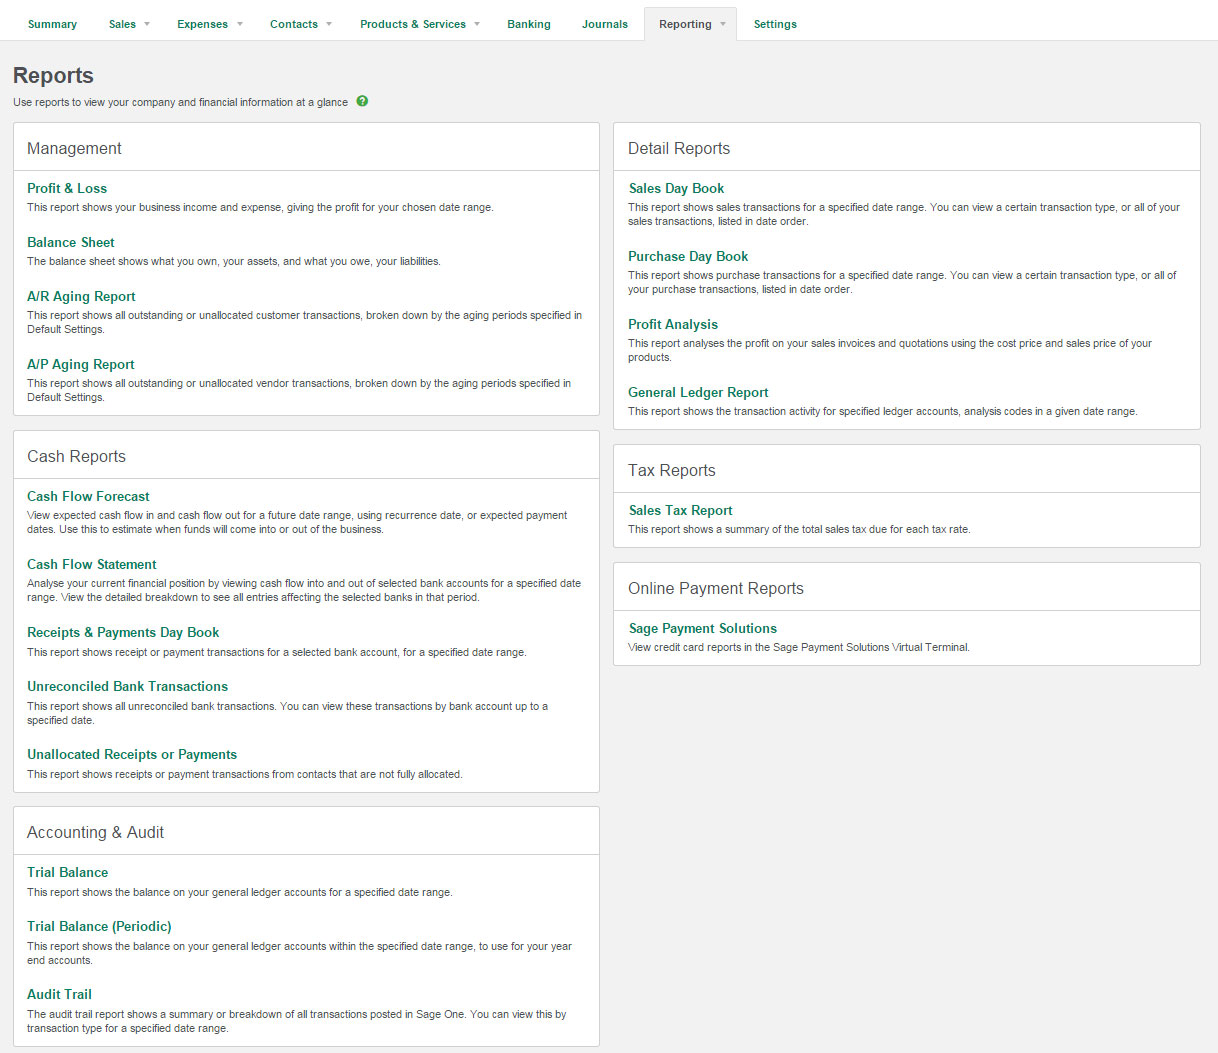Launch Sage Payment Solutions credit card reports
The height and width of the screenshot is (1053, 1218).
click(x=703, y=628)
